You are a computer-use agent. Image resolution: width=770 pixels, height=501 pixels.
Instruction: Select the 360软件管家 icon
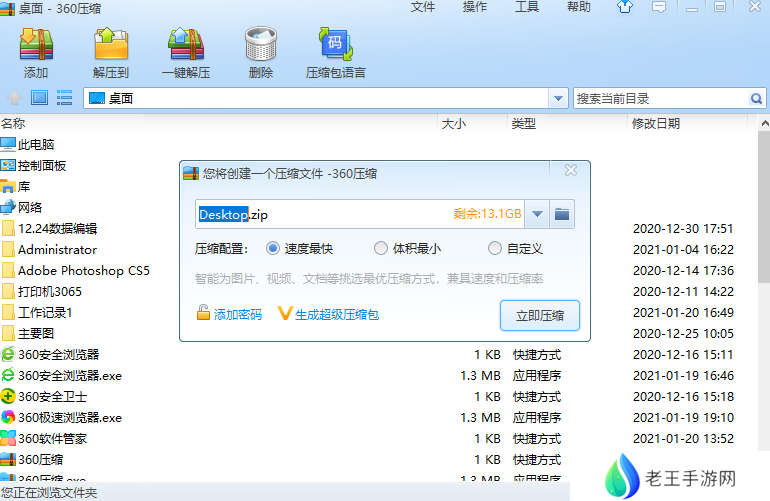[8, 438]
